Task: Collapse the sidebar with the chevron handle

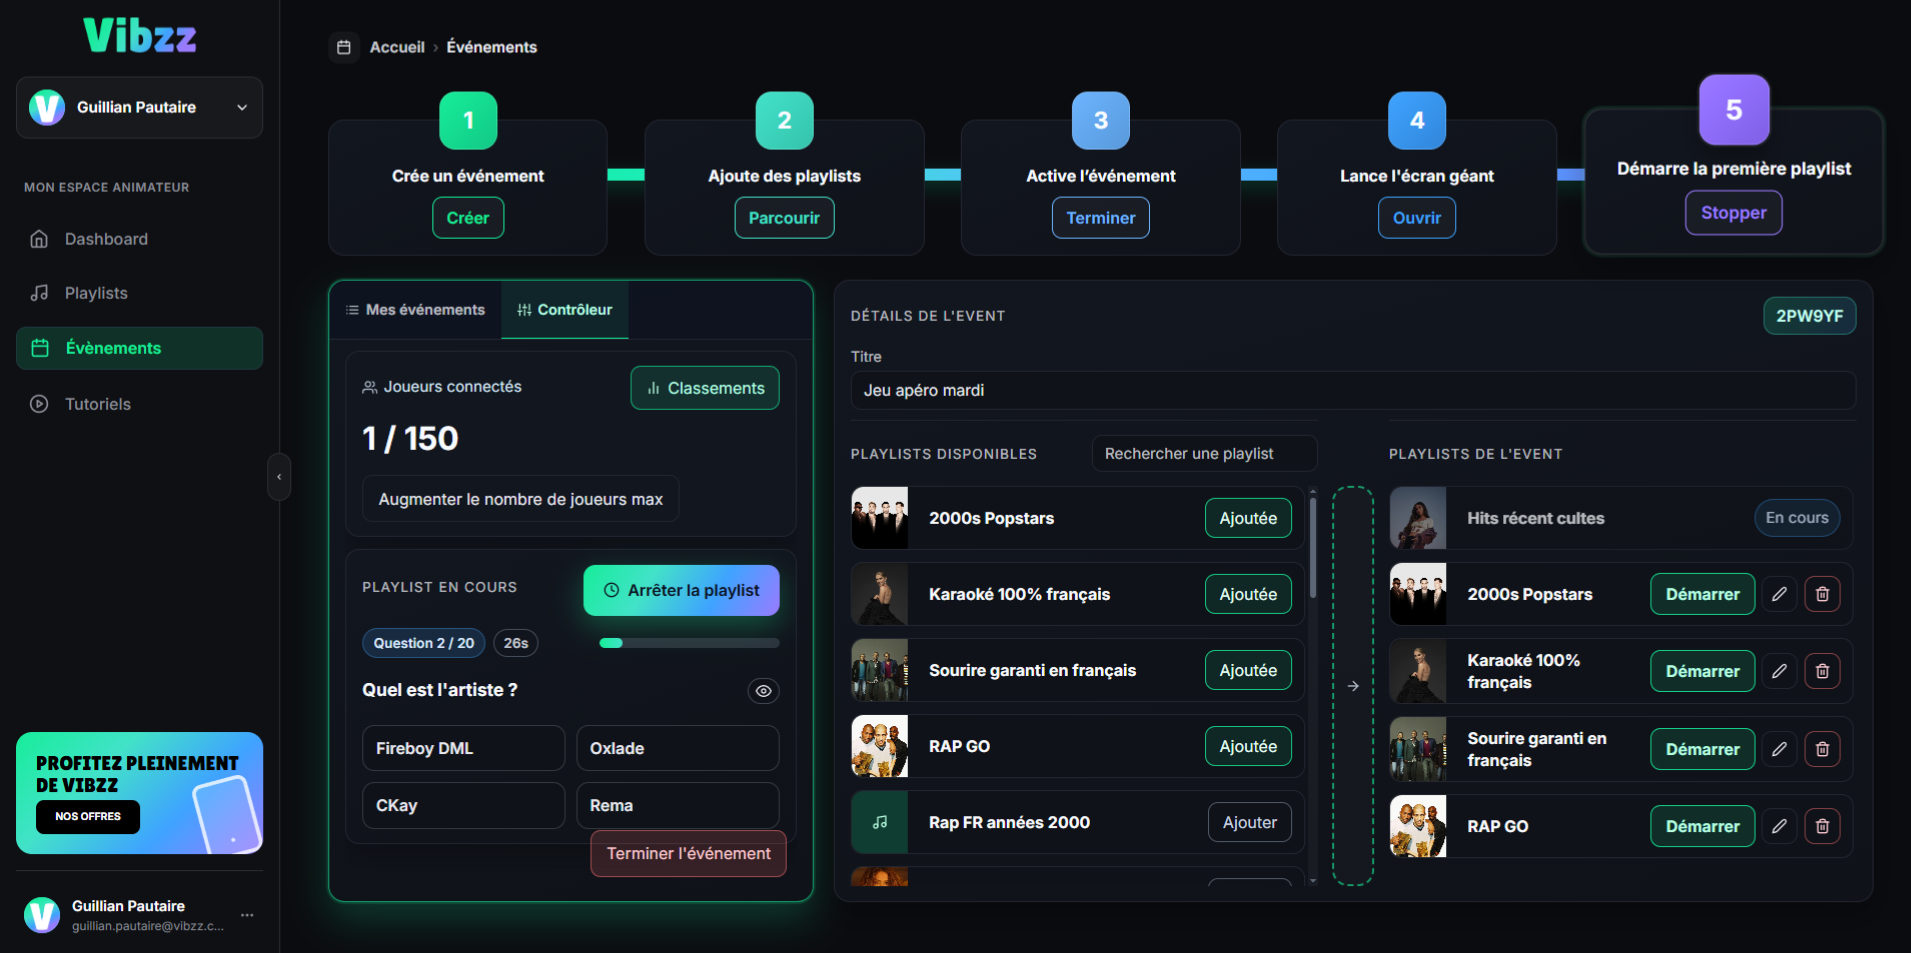Action: point(279,477)
